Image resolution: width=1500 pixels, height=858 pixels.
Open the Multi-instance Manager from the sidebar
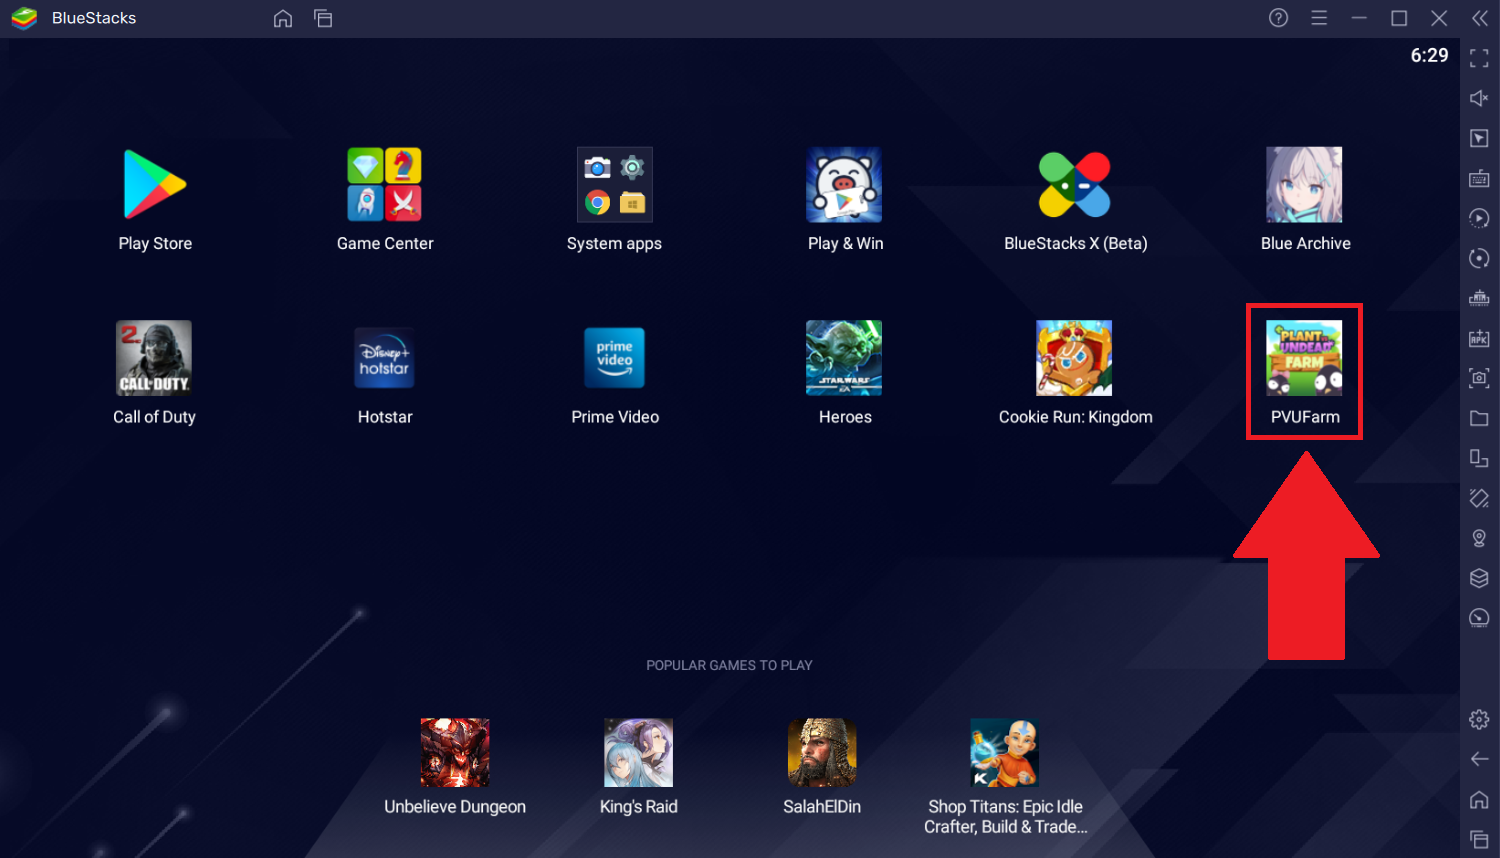(x=1479, y=458)
